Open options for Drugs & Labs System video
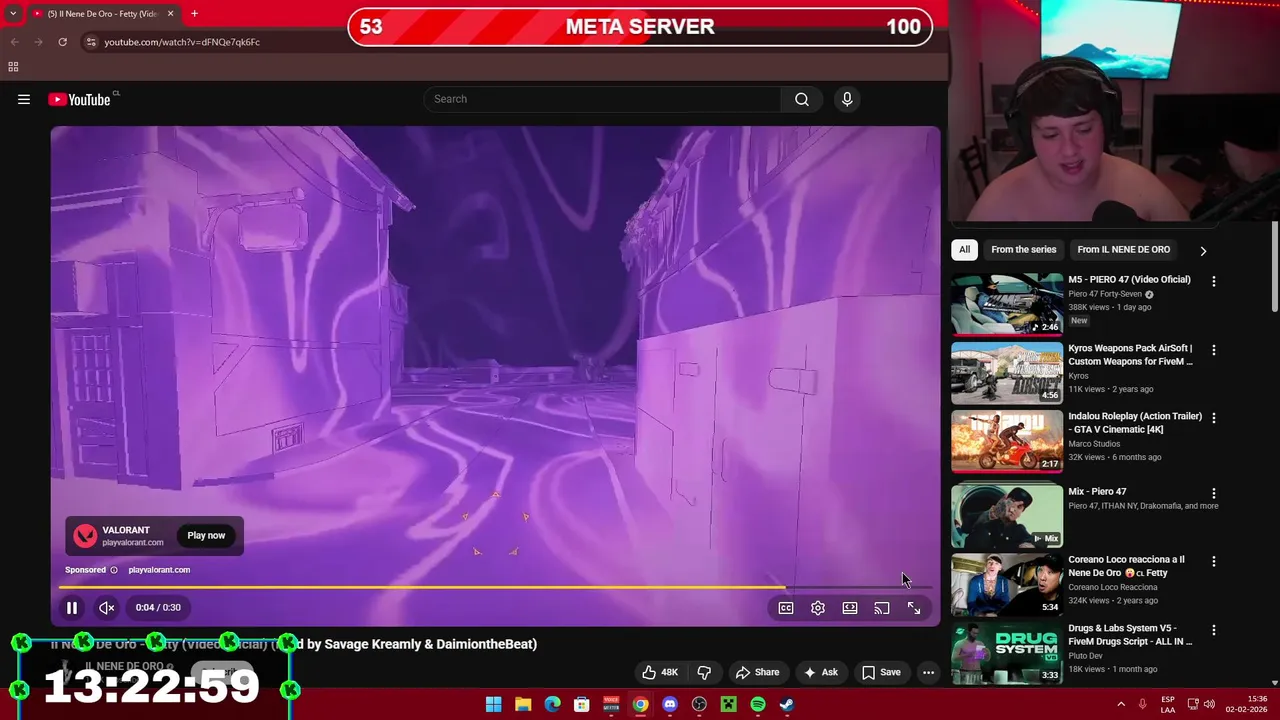The image size is (1280, 720). [1214, 631]
